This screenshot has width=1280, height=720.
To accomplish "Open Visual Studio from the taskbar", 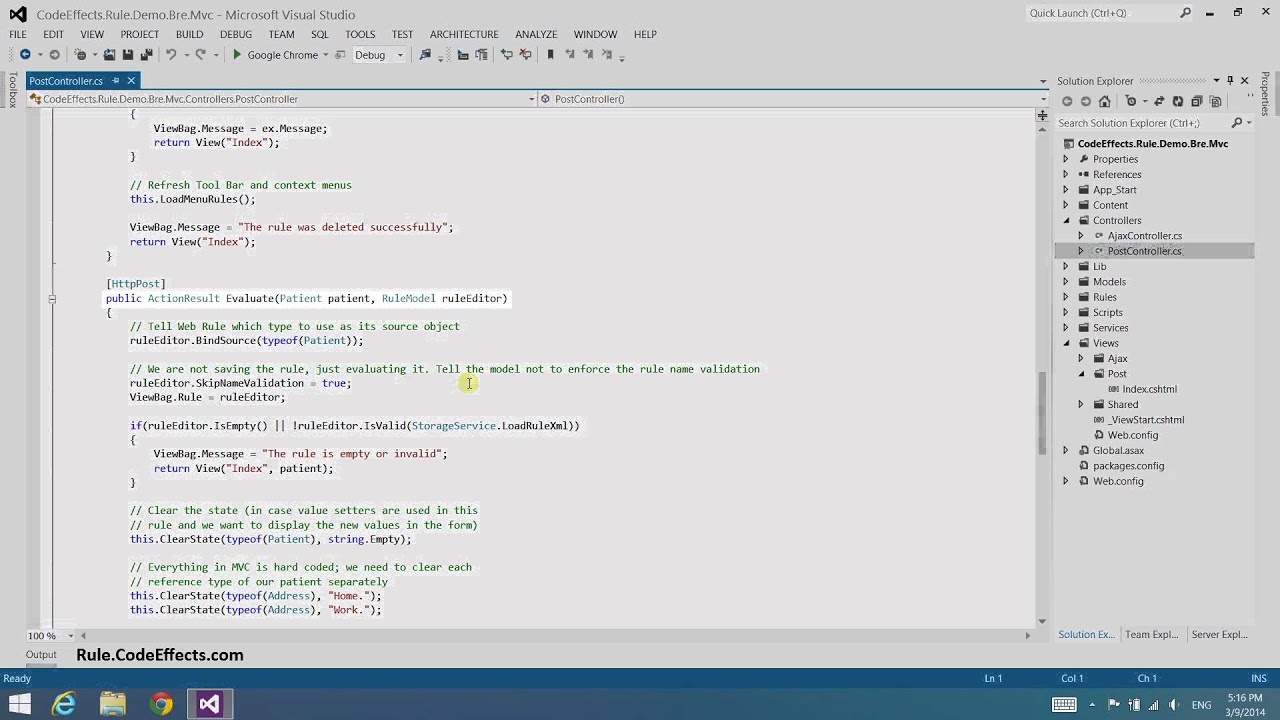I will (209, 704).
